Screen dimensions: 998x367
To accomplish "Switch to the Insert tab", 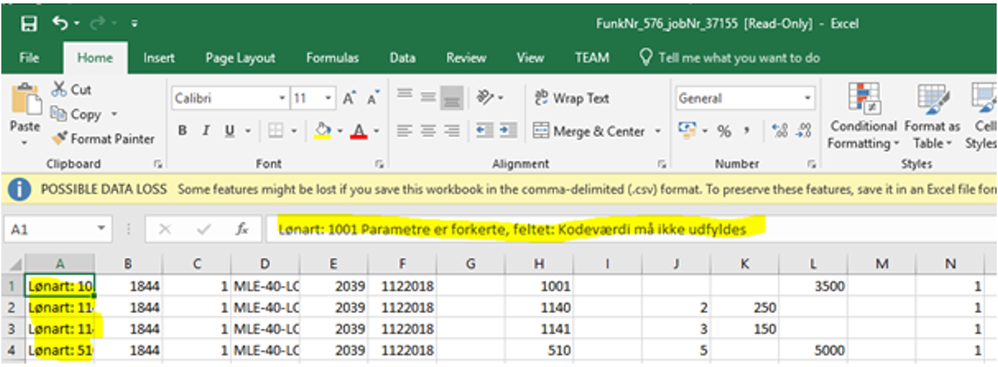I will (x=159, y=58).
